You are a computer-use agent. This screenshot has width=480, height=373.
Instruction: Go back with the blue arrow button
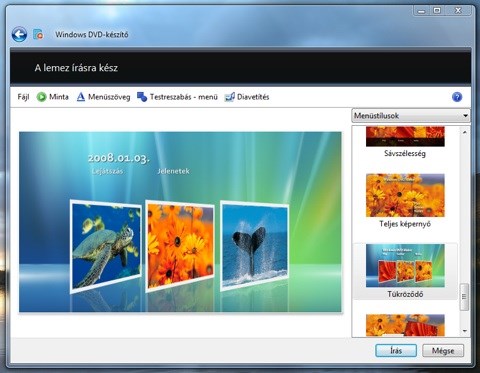point(19,35)
